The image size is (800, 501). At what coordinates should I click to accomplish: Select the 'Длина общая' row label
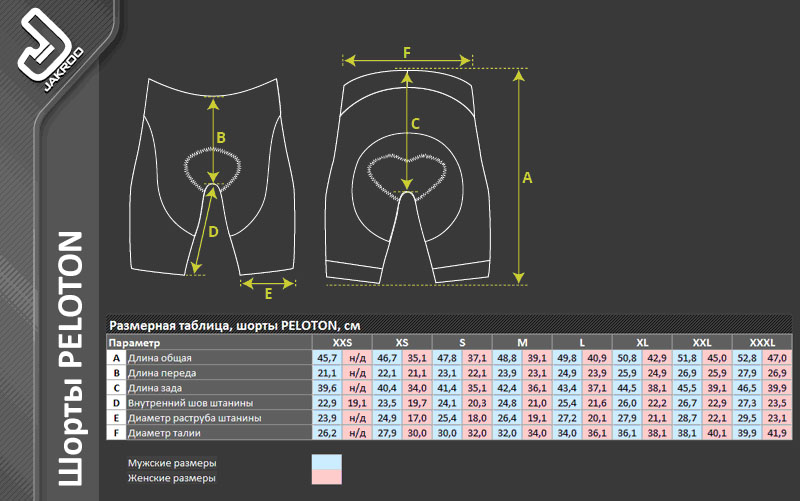coord(160,358)
